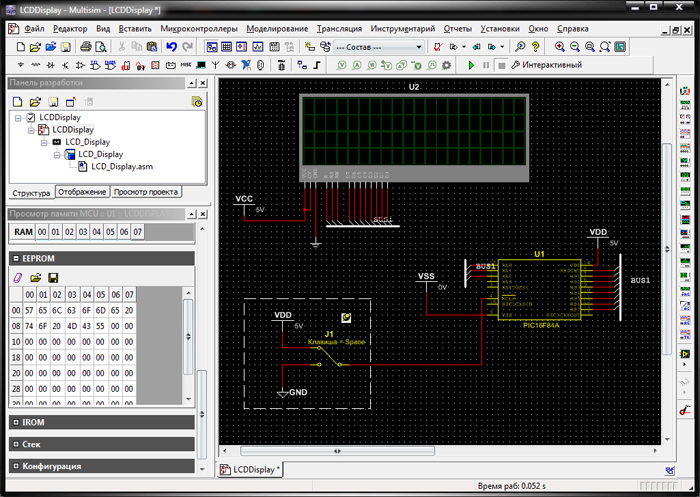Toggle the Spreadsheet view button

click(226, 46)
